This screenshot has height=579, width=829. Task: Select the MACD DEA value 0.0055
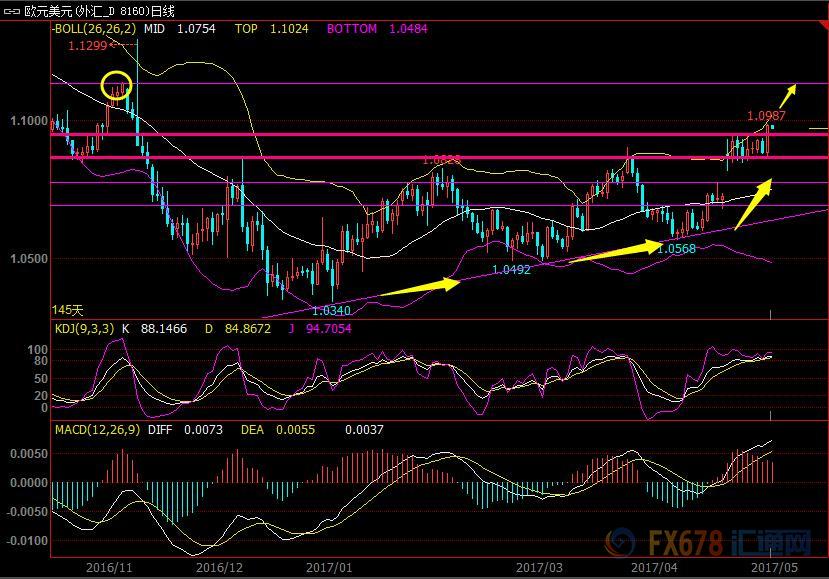click(296, 429)
